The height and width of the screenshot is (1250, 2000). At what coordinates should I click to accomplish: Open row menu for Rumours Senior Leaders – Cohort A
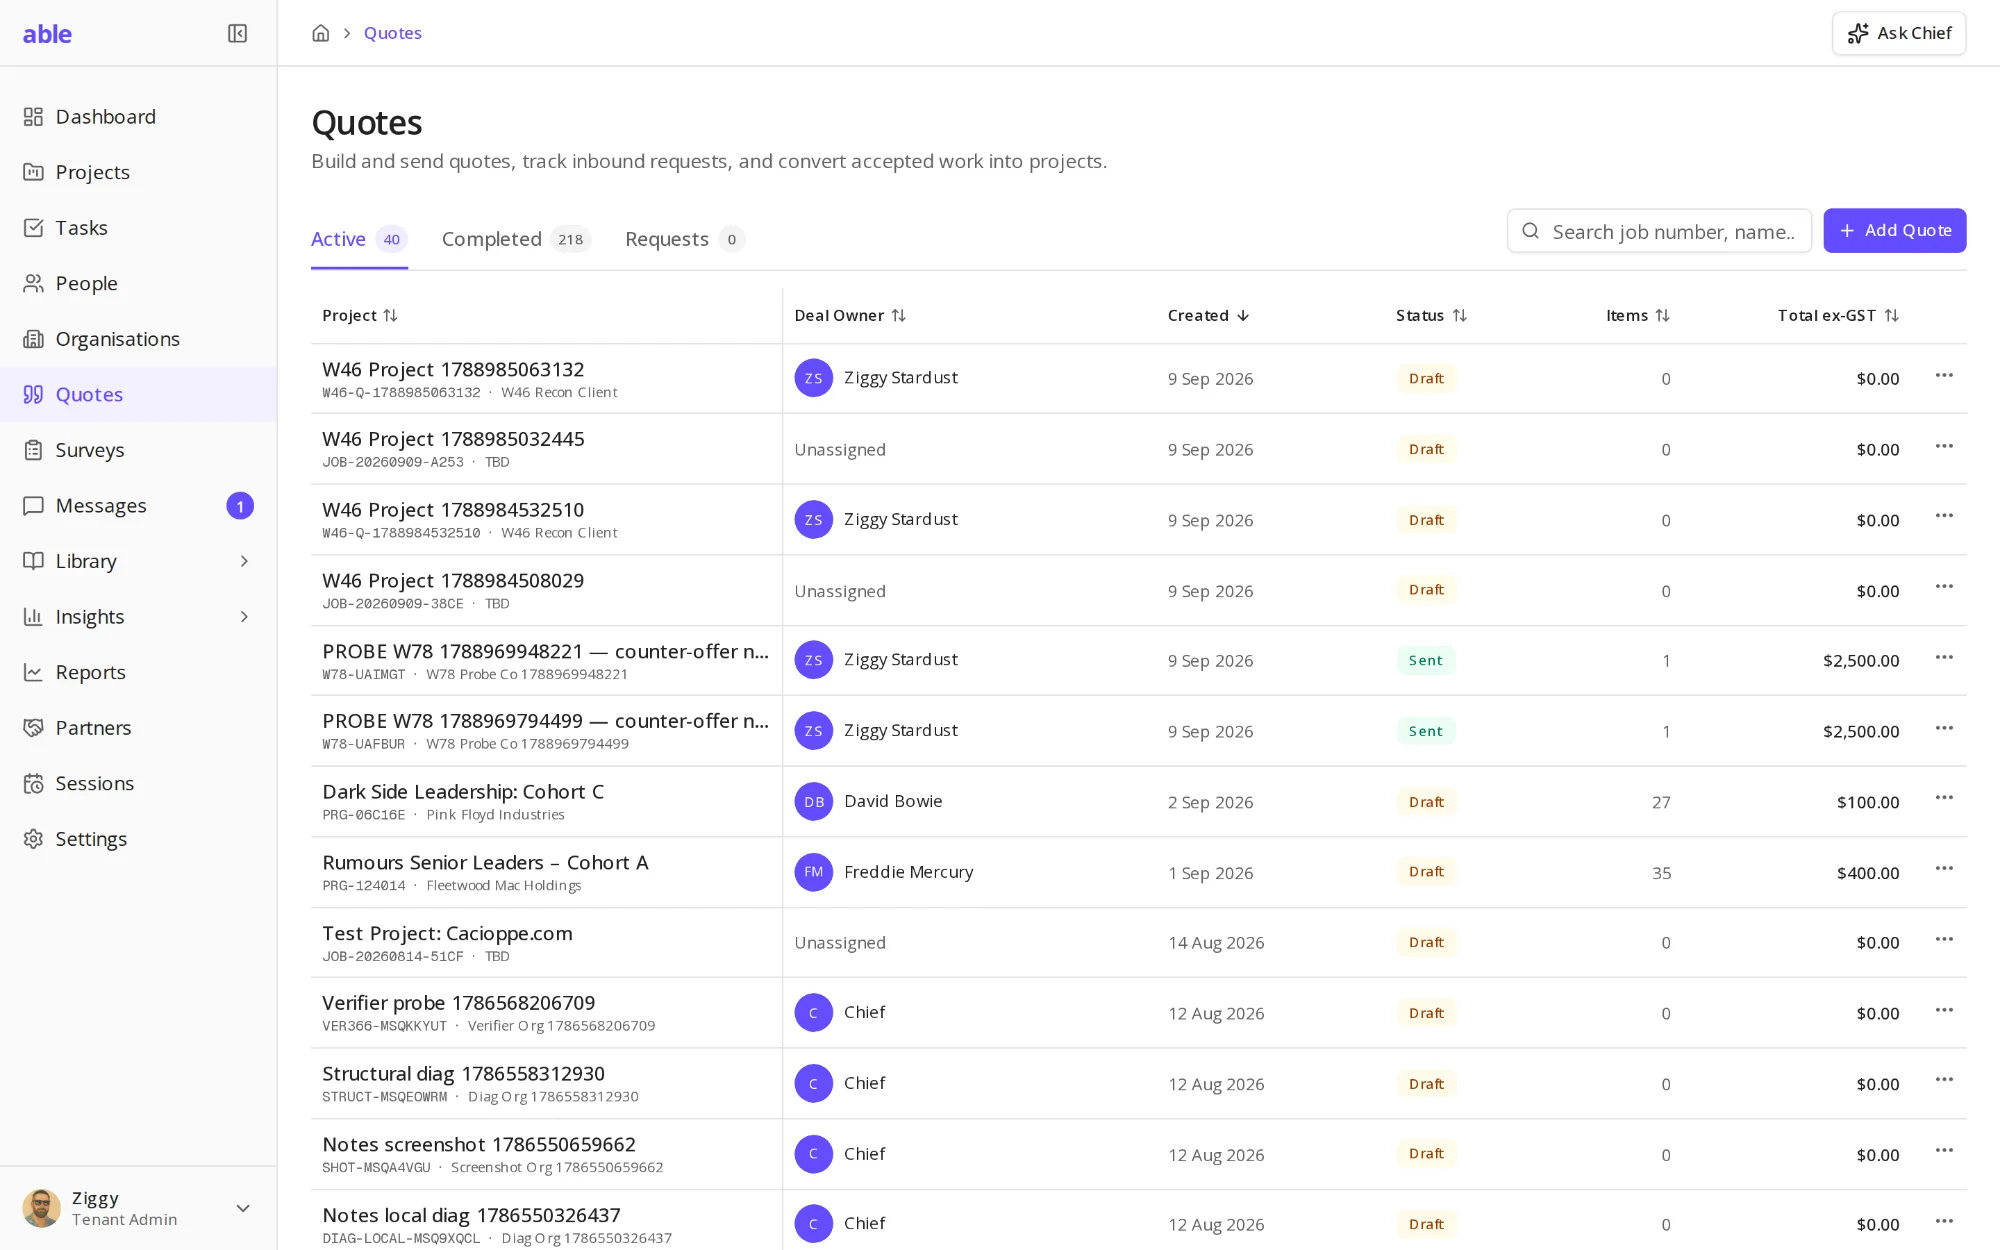1944,869
